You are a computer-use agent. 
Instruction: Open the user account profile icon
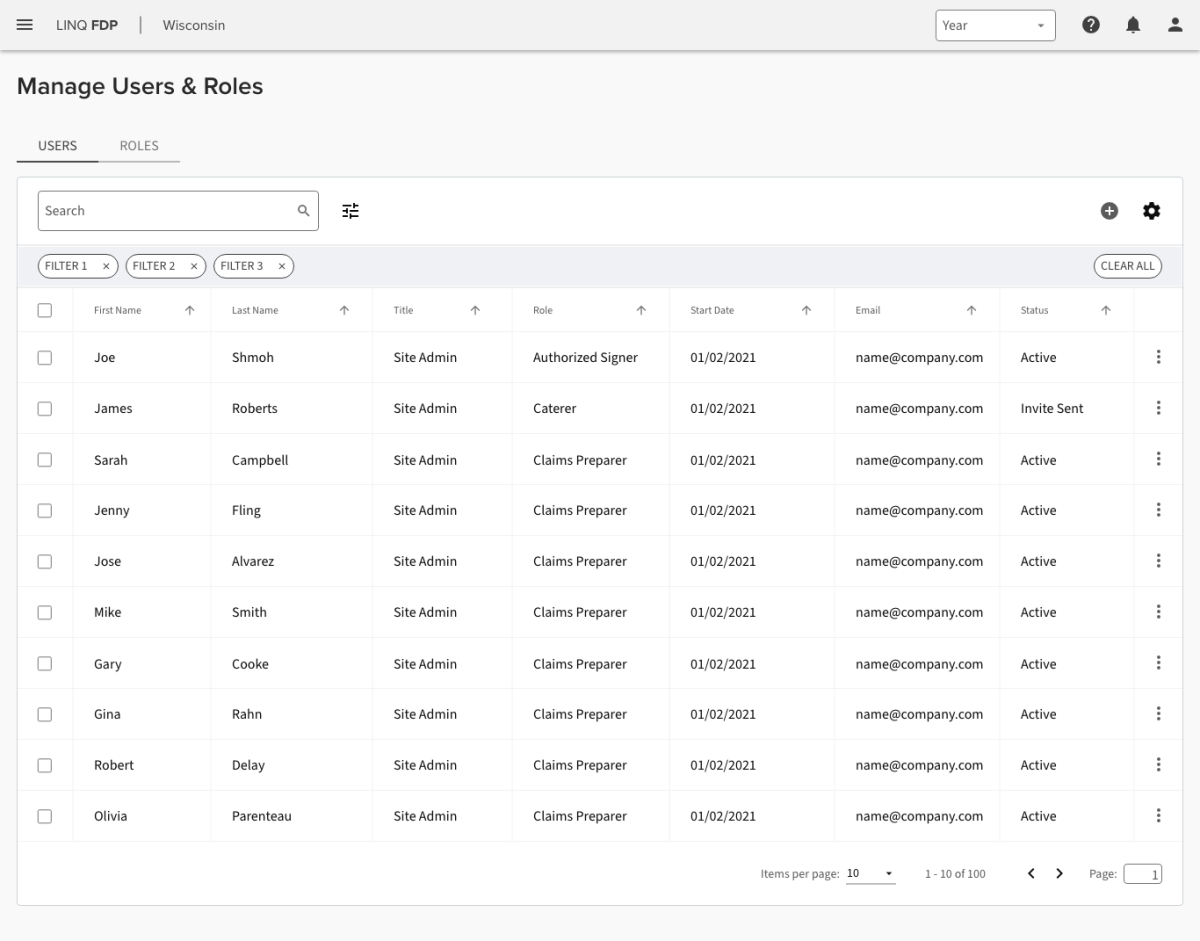click(1175, 25)
